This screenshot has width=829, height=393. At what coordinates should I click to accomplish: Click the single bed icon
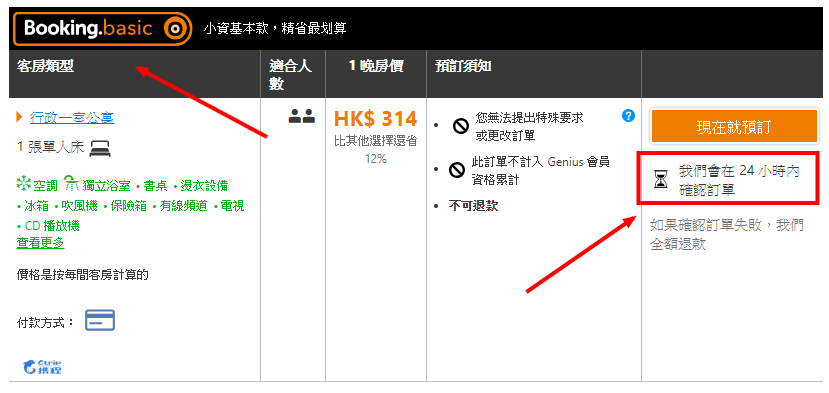point(100,148)
